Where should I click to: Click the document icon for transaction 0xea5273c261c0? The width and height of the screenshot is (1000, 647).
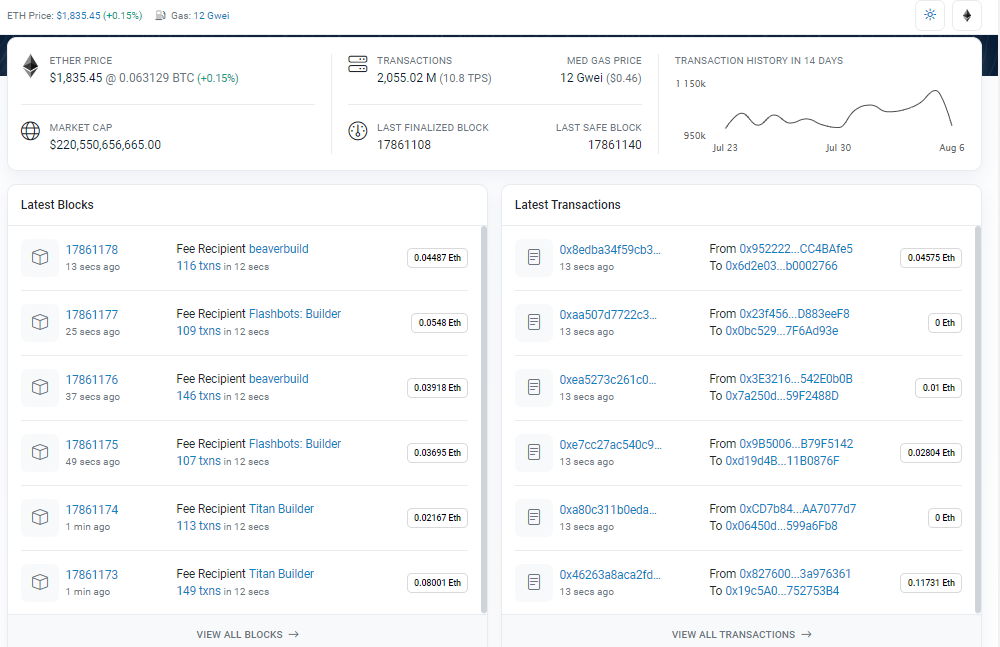[534, 387]
